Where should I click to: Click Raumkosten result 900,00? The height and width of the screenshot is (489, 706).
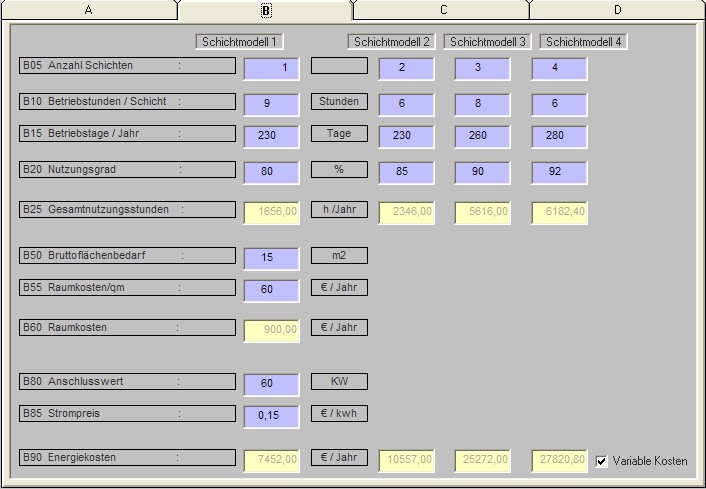tap(272, 331)
